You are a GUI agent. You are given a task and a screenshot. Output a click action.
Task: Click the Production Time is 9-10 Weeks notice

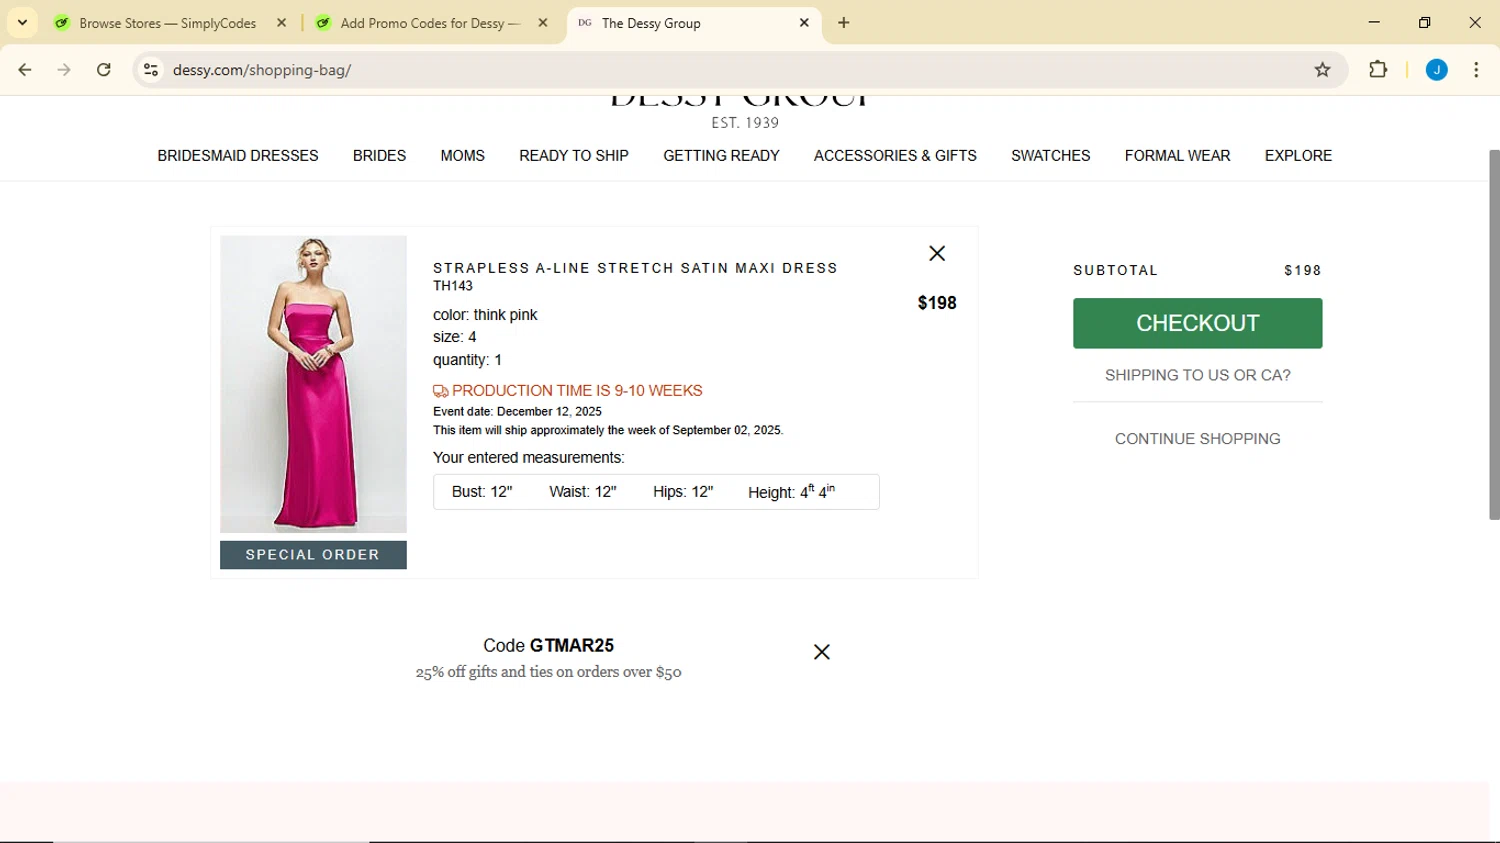(568, 391)
